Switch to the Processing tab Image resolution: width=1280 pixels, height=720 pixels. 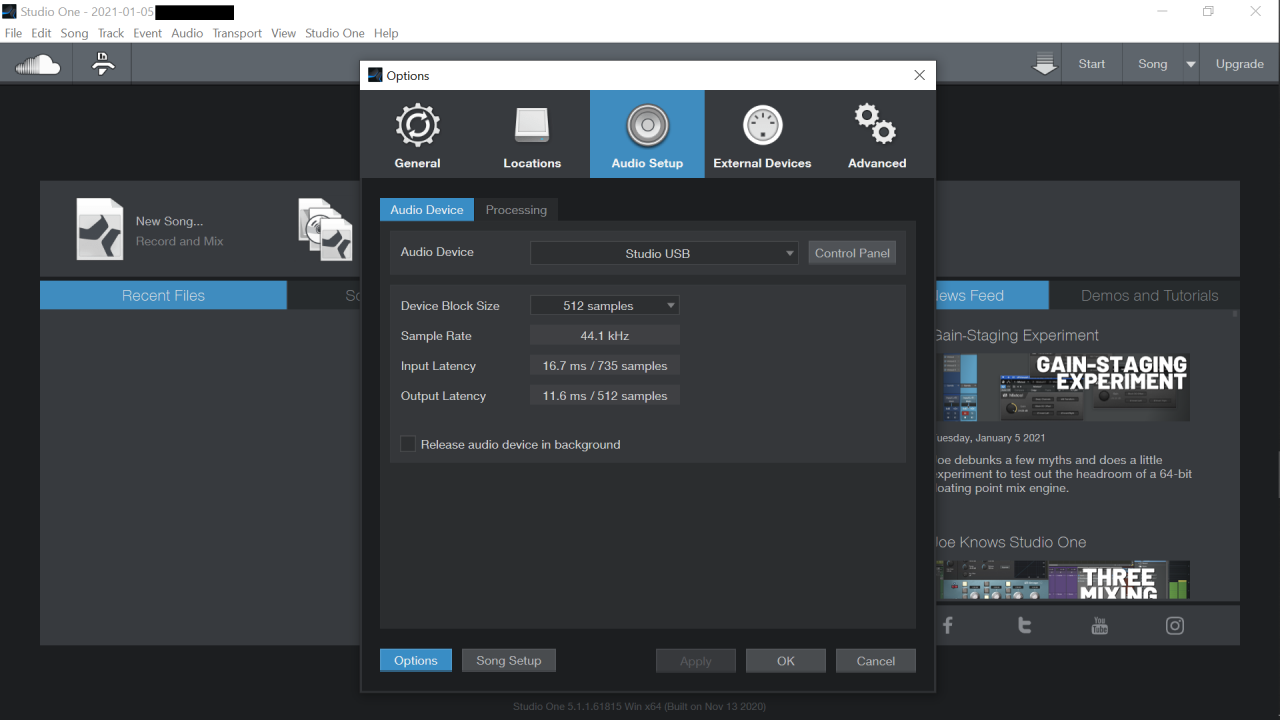pyautogui.click(x=516, y=210)
